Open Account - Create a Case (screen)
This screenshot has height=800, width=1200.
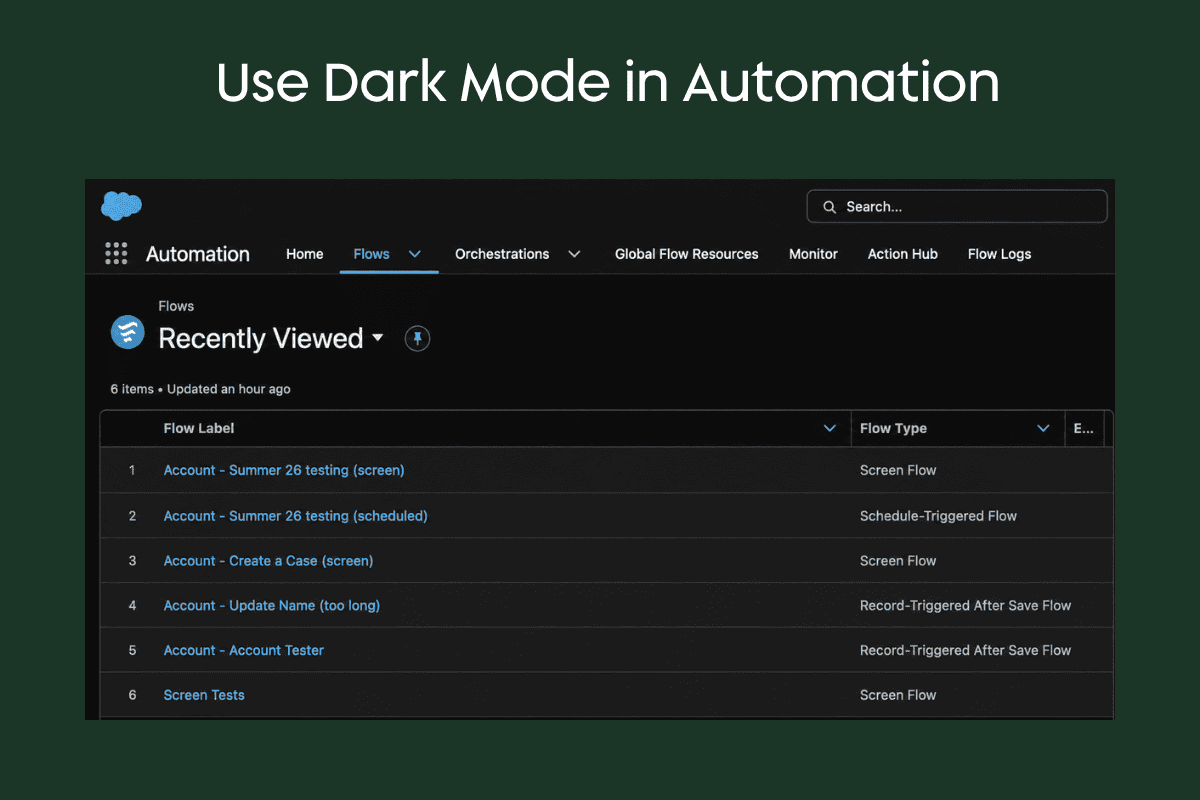268,561
